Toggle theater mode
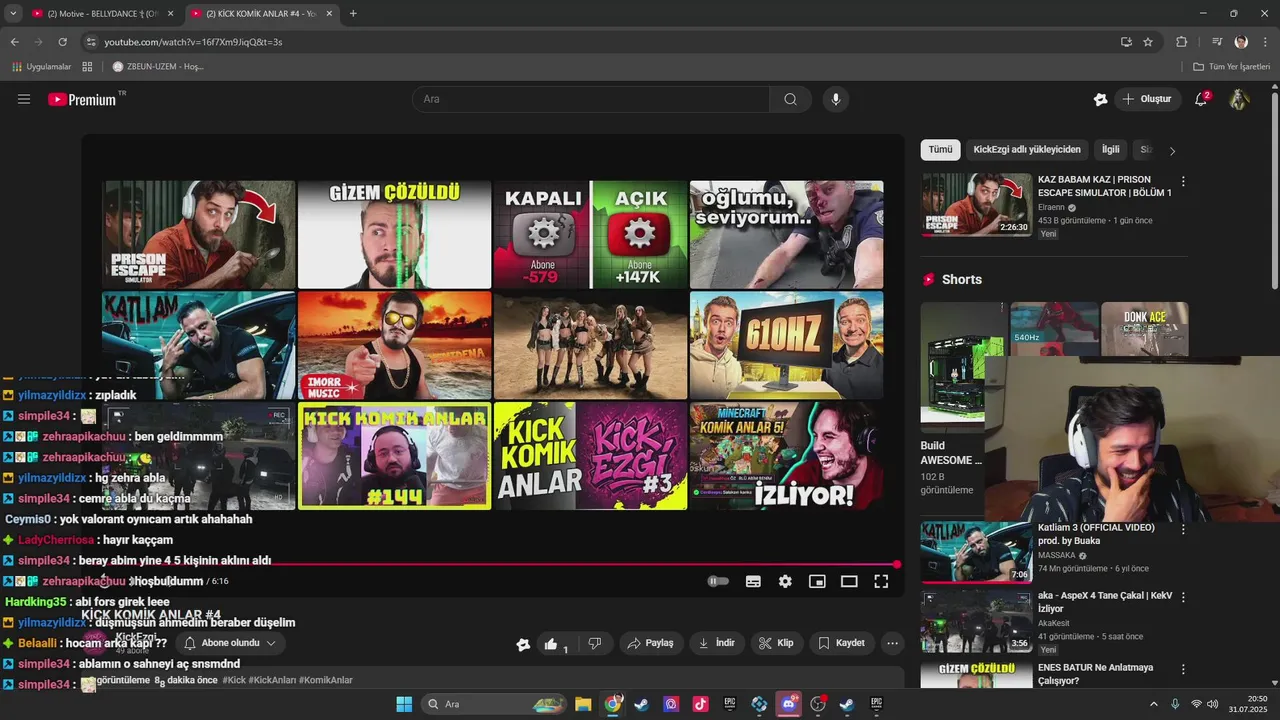This screenshot has width=1280, height=720. (849, 581)
